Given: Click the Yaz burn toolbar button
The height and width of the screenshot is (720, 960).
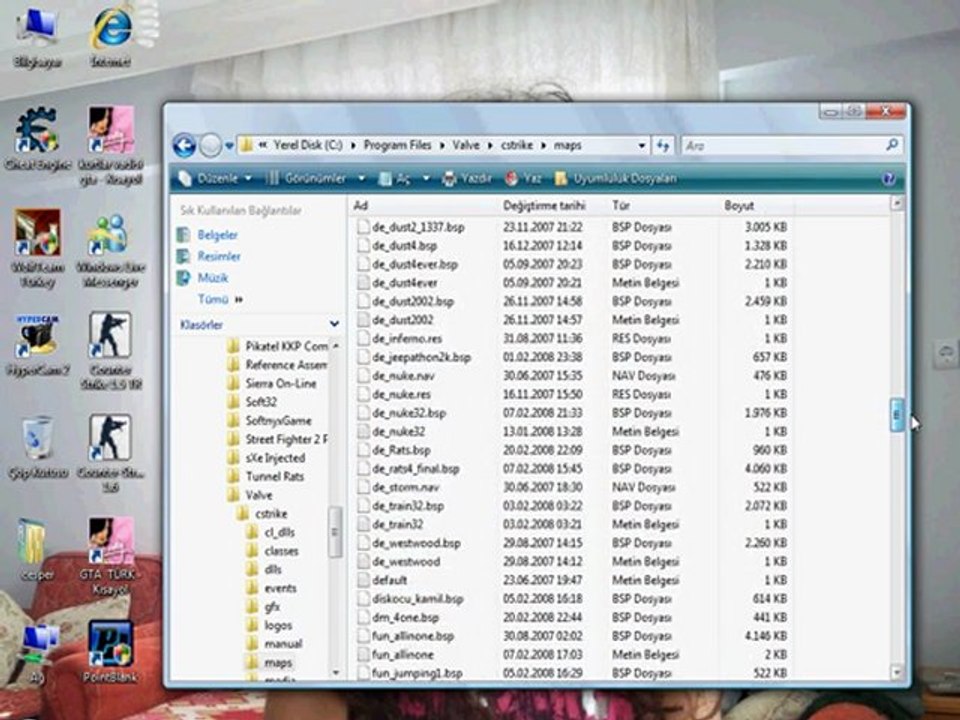Looking at the screenshot, I should click(x=524, y=178).
